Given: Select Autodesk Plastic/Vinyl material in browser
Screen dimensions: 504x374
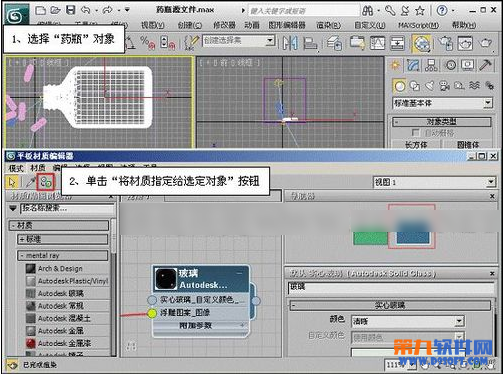Looking at the screenshot, I should (x=67, y=281).
